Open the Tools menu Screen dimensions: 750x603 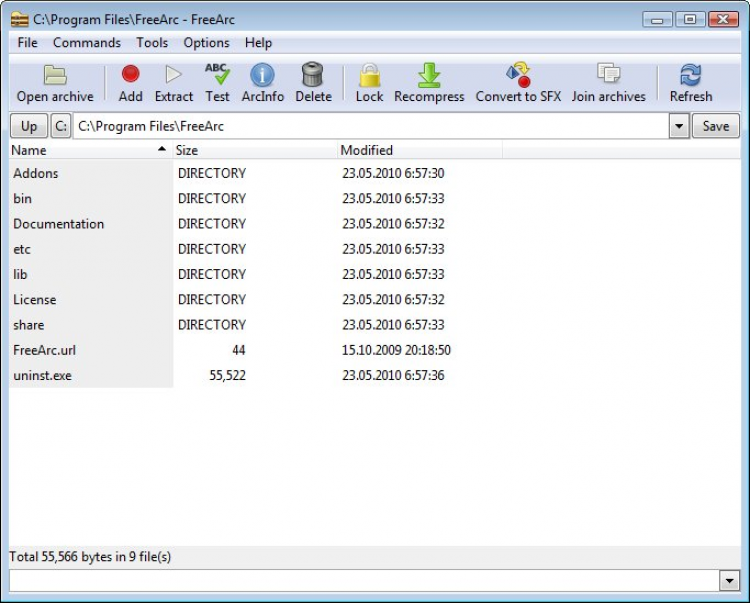point(152,43)
